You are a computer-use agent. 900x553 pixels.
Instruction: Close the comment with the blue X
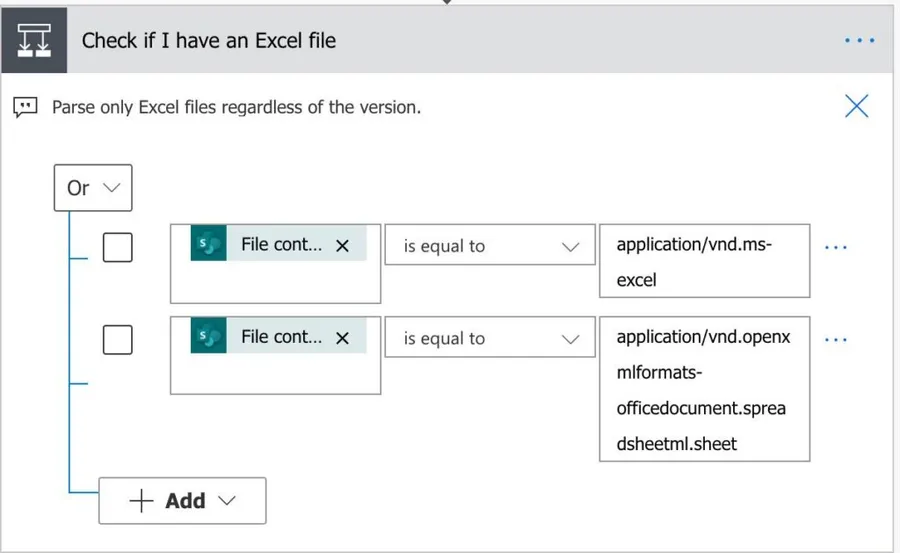856,106
